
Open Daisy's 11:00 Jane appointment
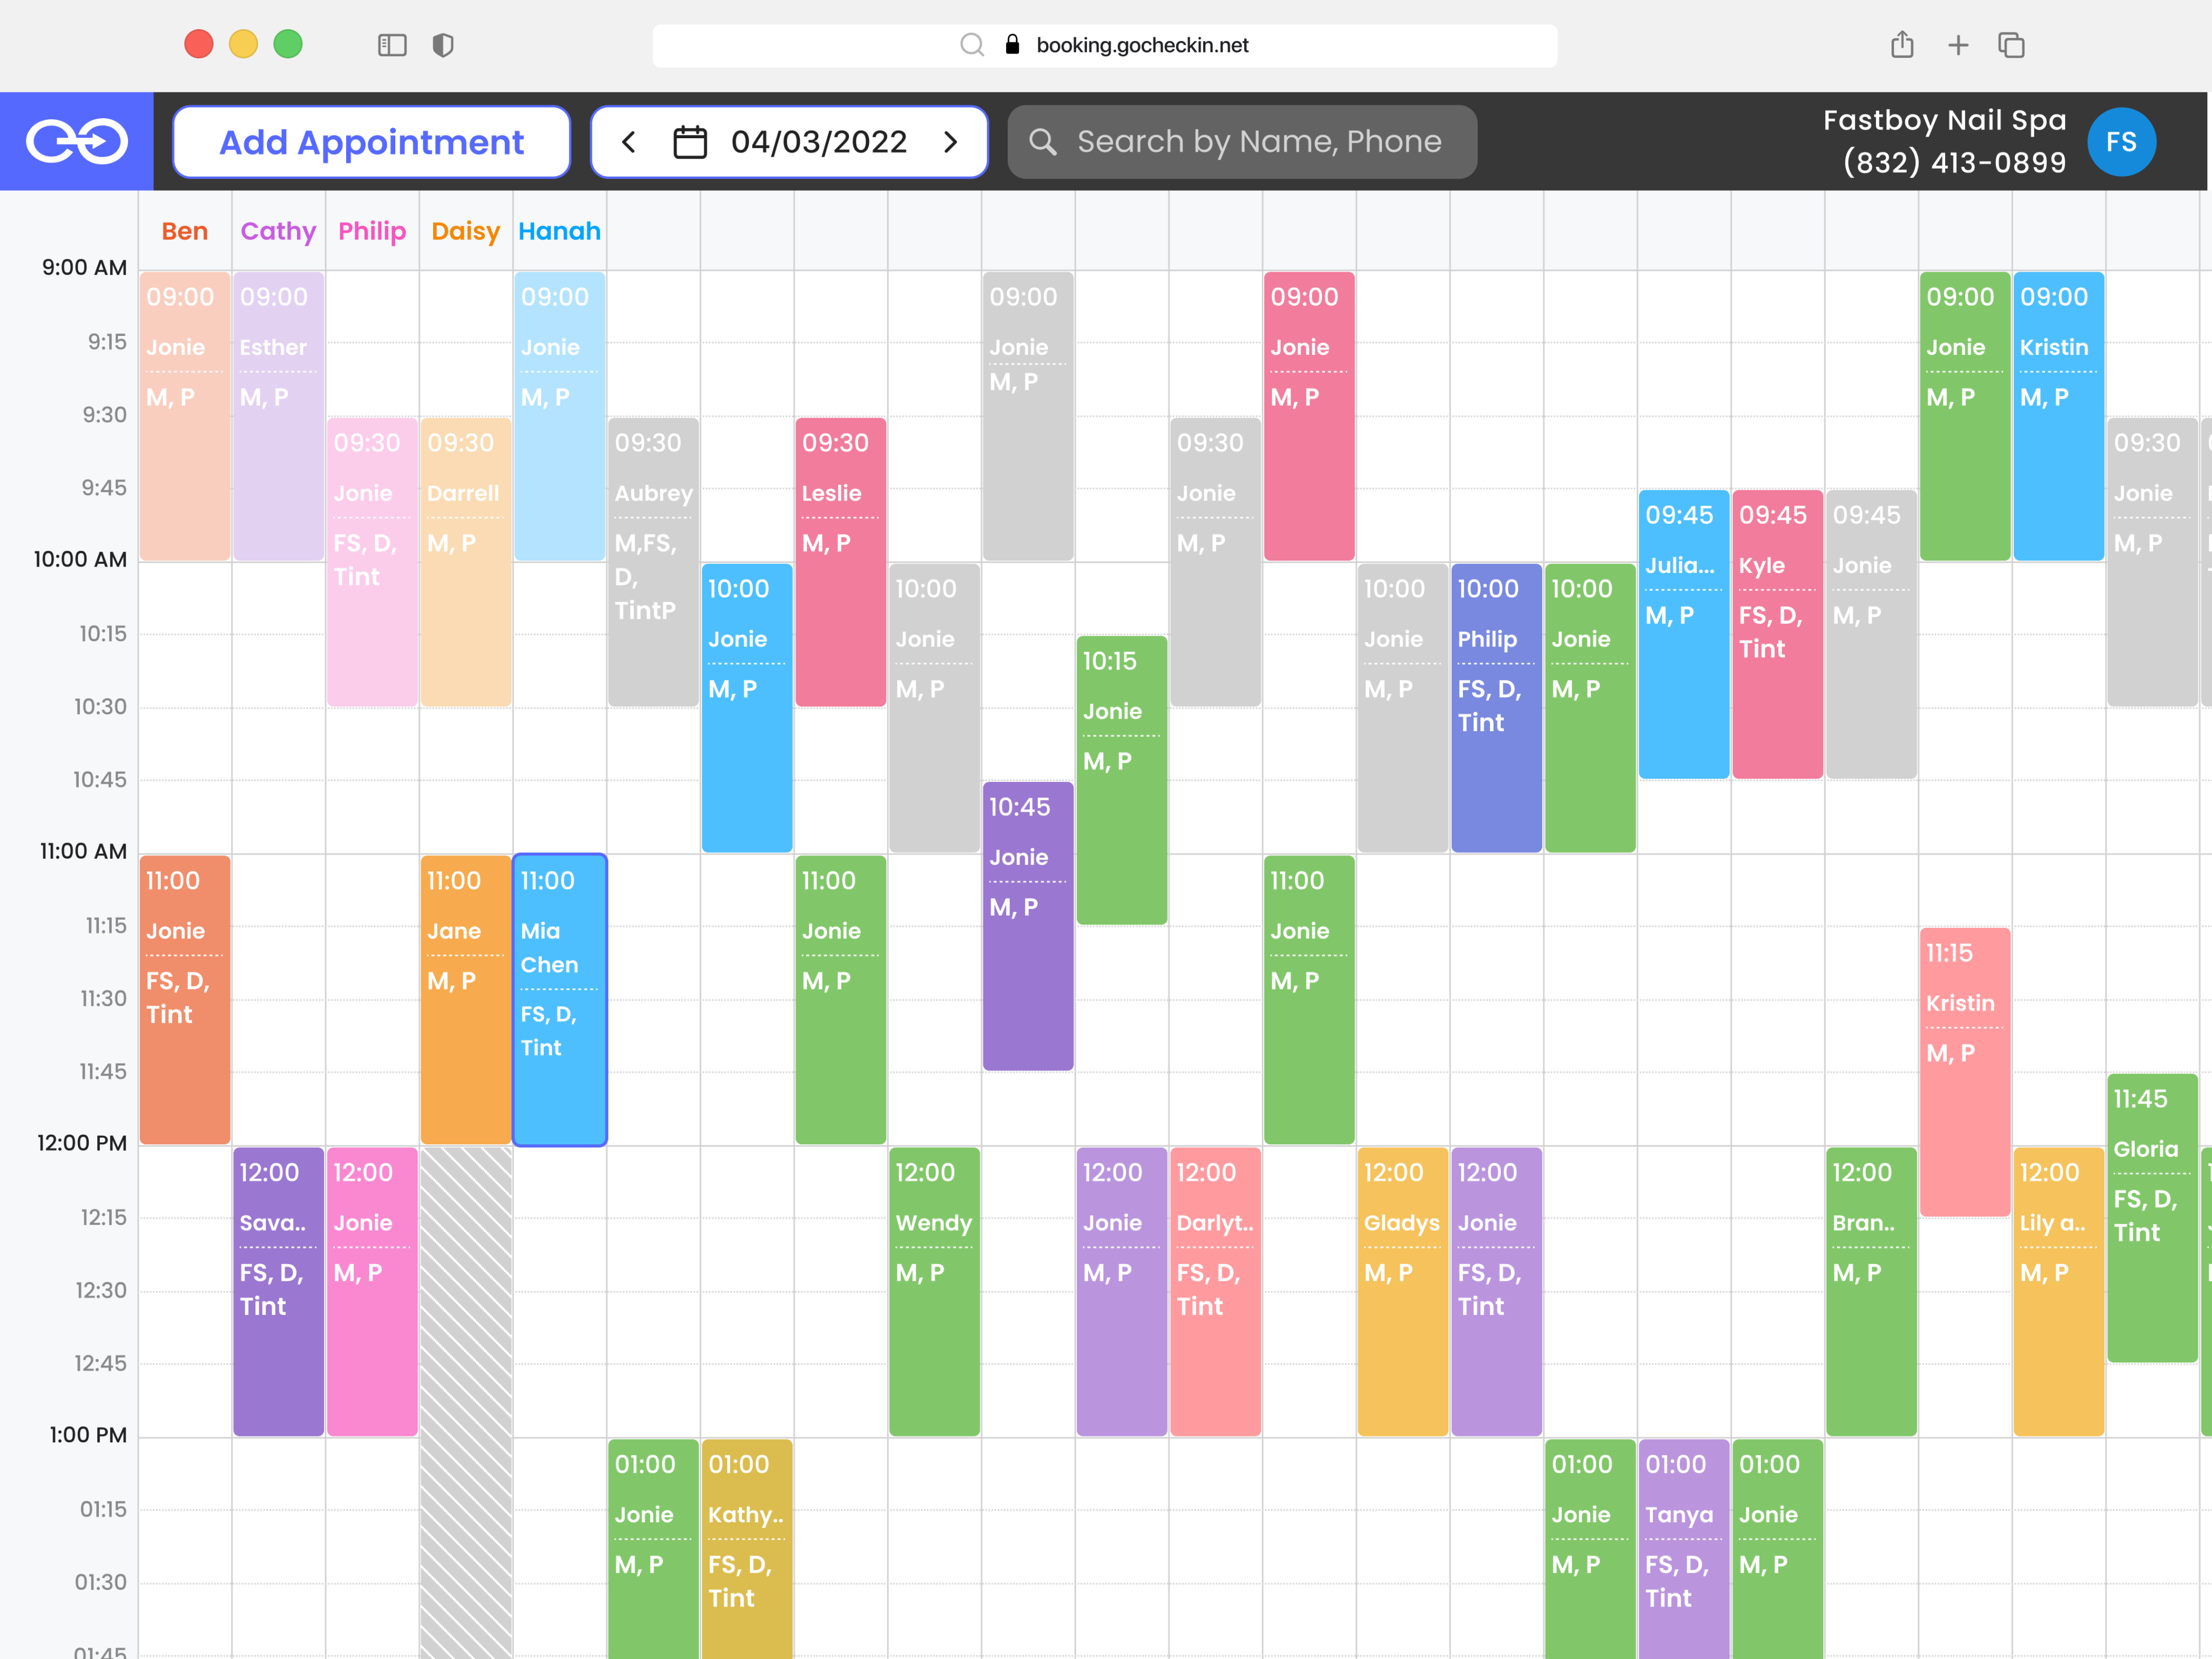pyautogui.click(x=466, y=1000)
